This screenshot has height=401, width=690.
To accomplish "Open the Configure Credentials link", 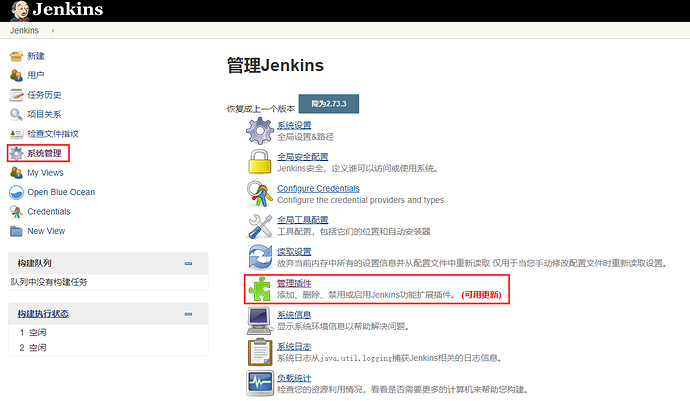I will [x=318, y=188].
